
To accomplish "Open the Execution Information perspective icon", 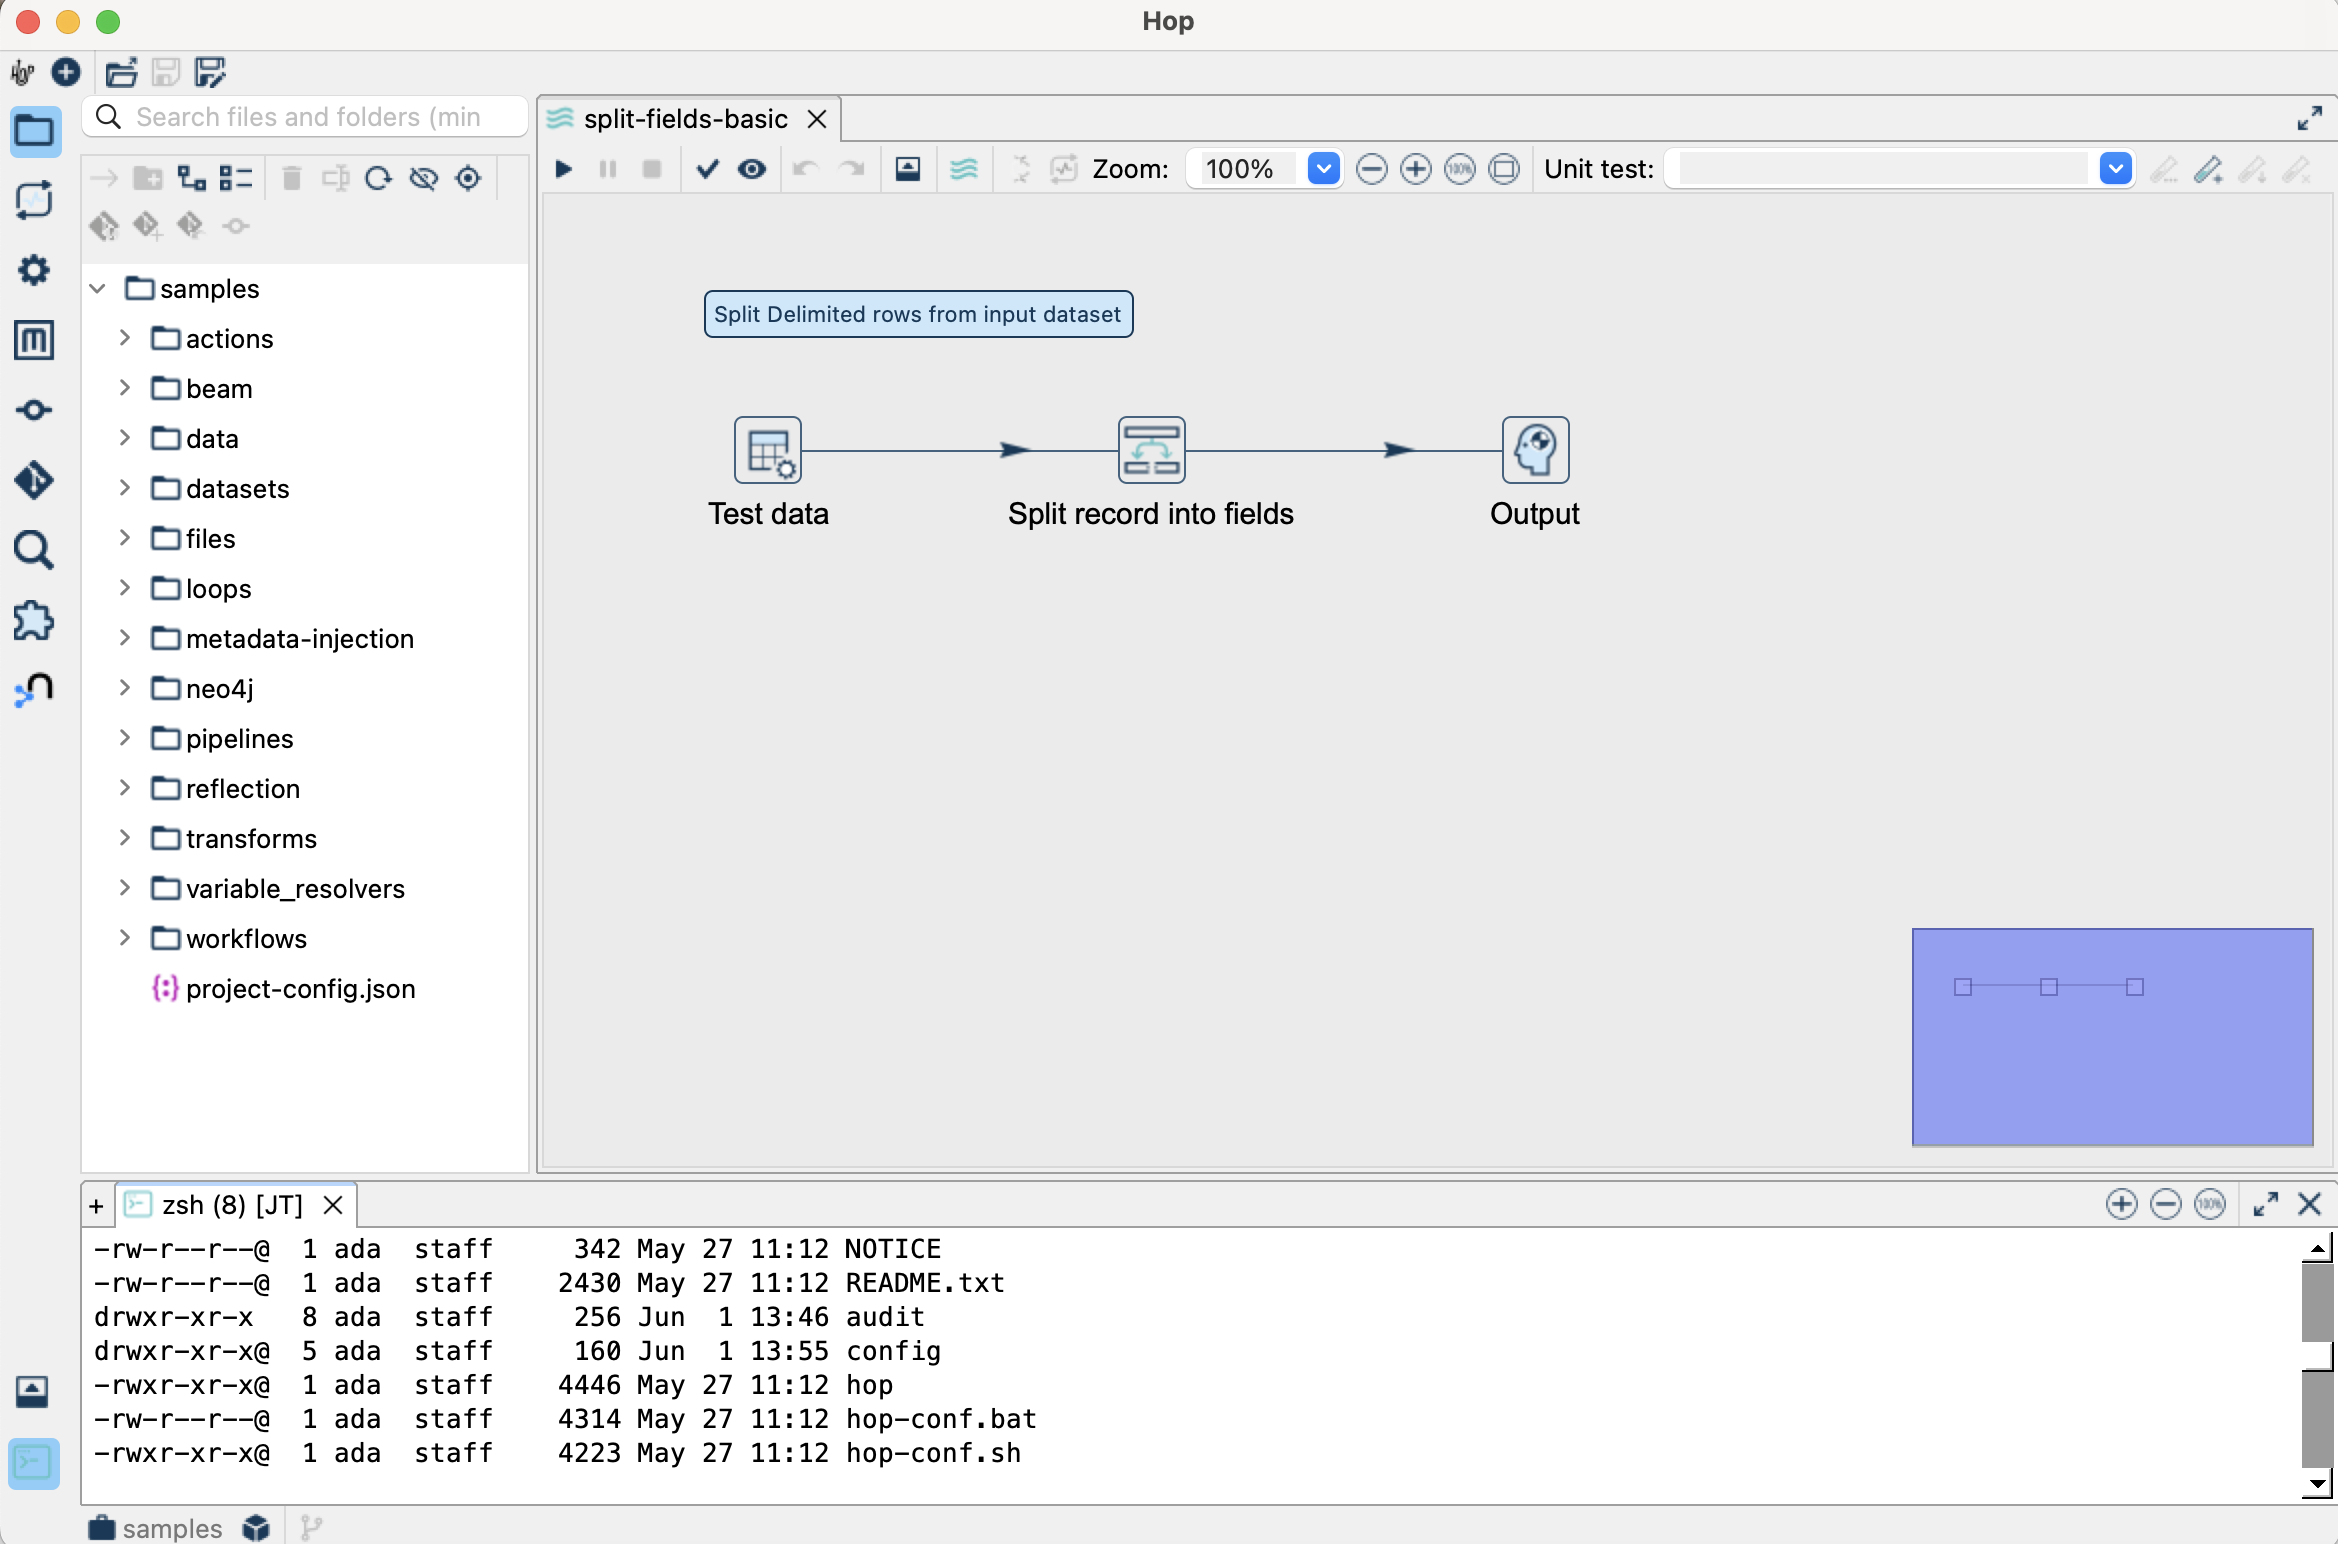I will pos(34,200).
